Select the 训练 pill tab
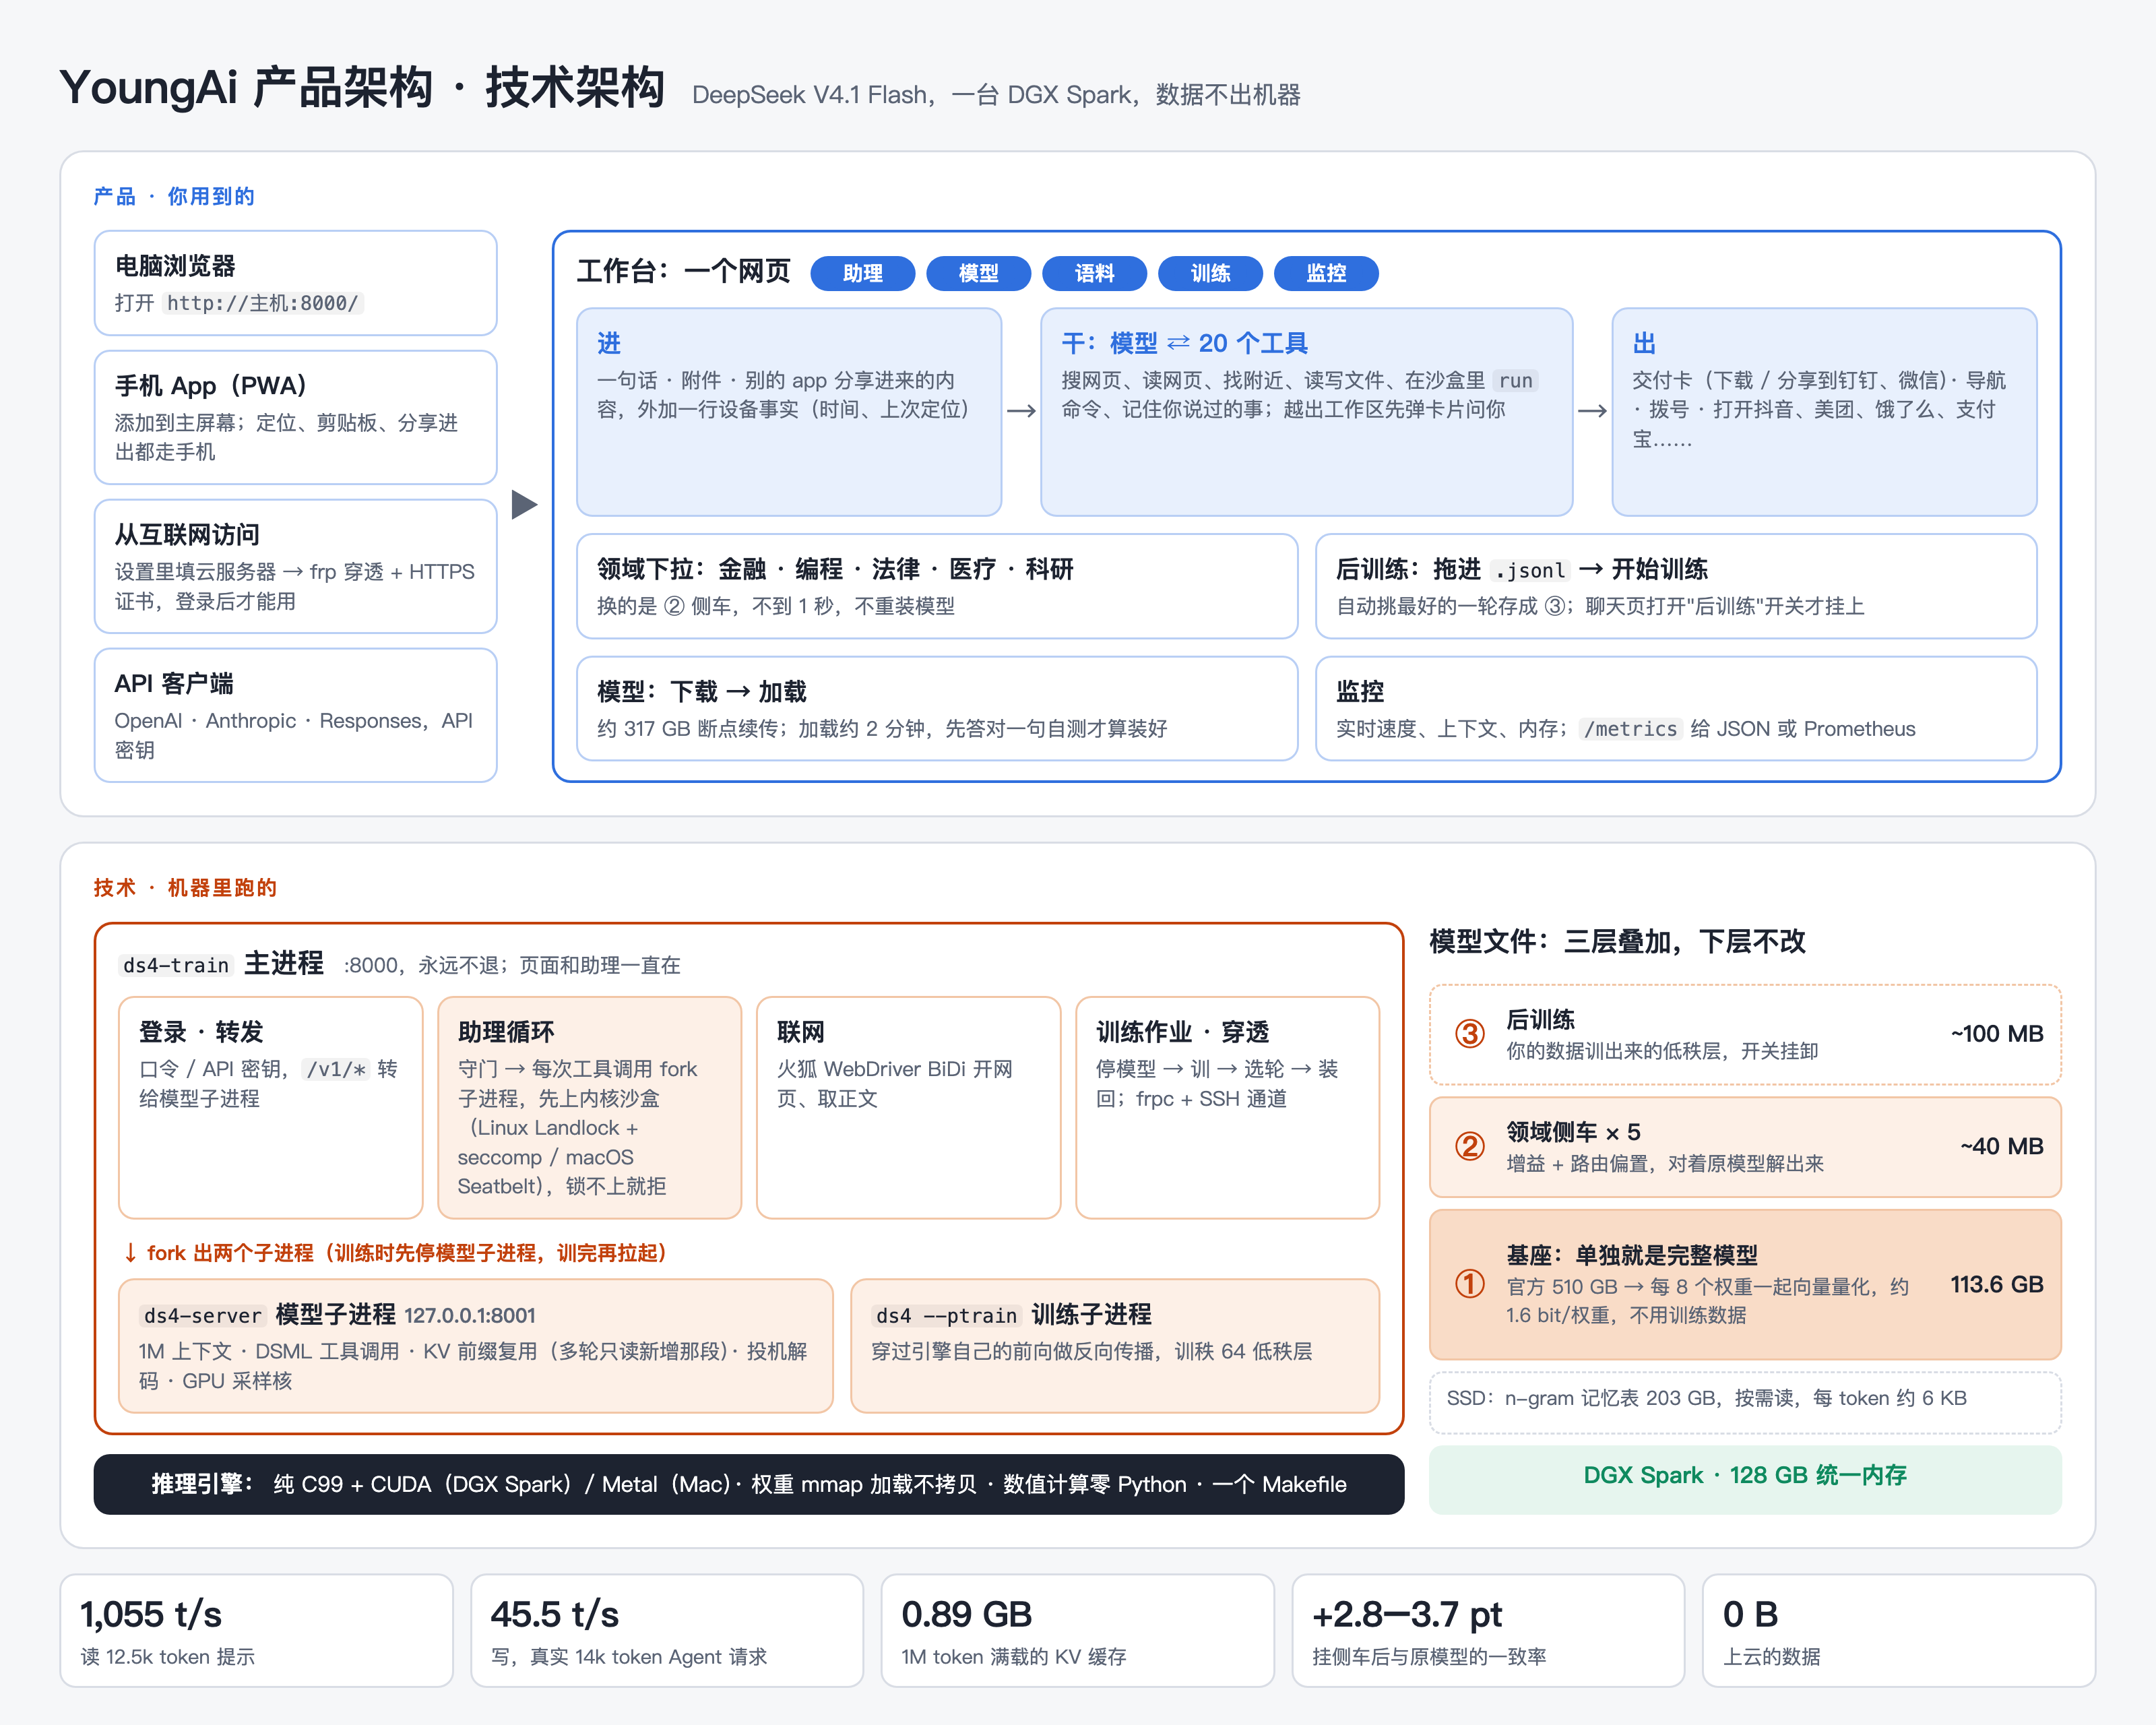2156x1725 pixels. pos(1210,273)
